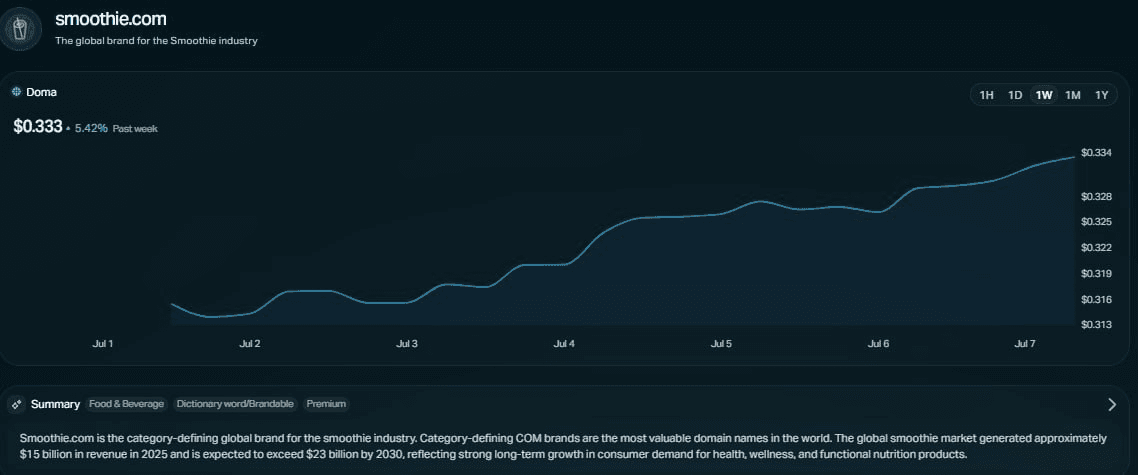1138x475 pixels.
Task: Click the Summary heading text
Action: pos(55,404)
